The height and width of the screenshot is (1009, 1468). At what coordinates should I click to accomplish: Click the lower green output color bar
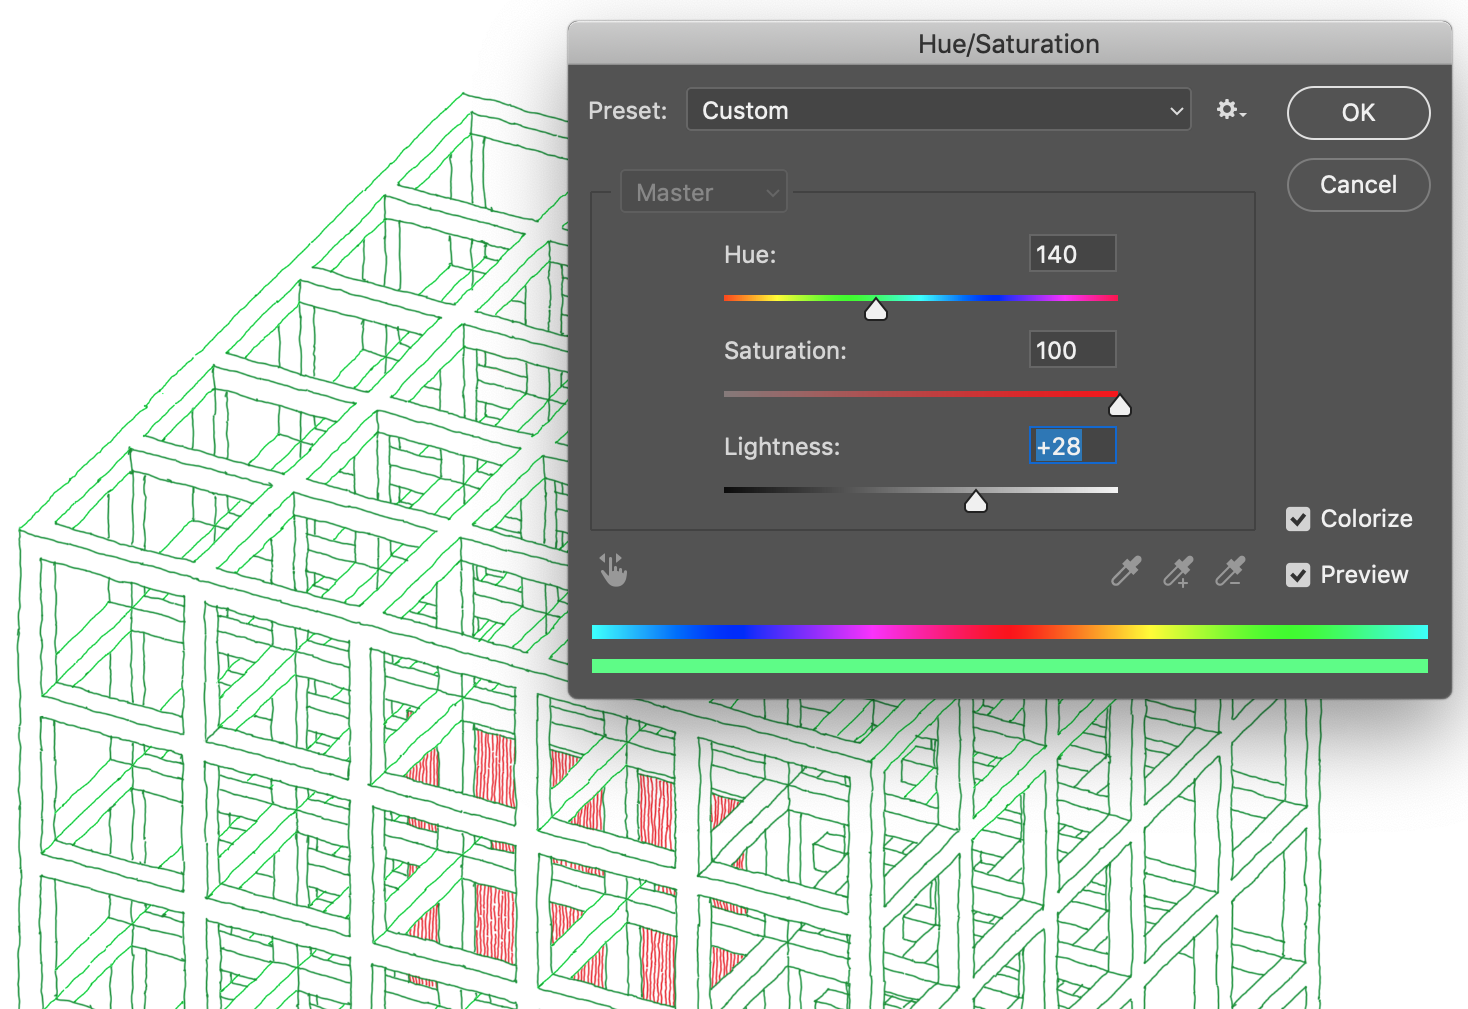pyautogui.click(x=1009, y=666)
